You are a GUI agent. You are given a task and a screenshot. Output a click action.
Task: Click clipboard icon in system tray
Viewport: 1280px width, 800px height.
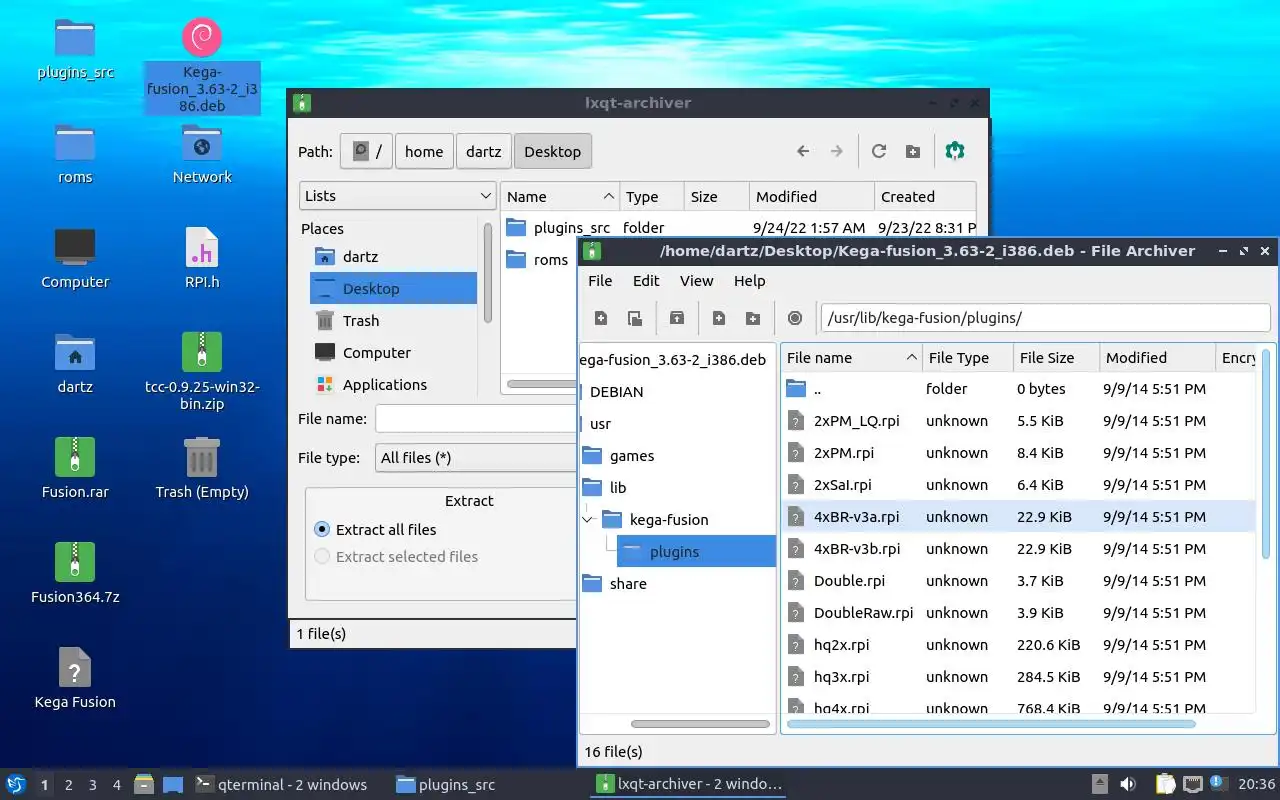[x=1165, y=784]
